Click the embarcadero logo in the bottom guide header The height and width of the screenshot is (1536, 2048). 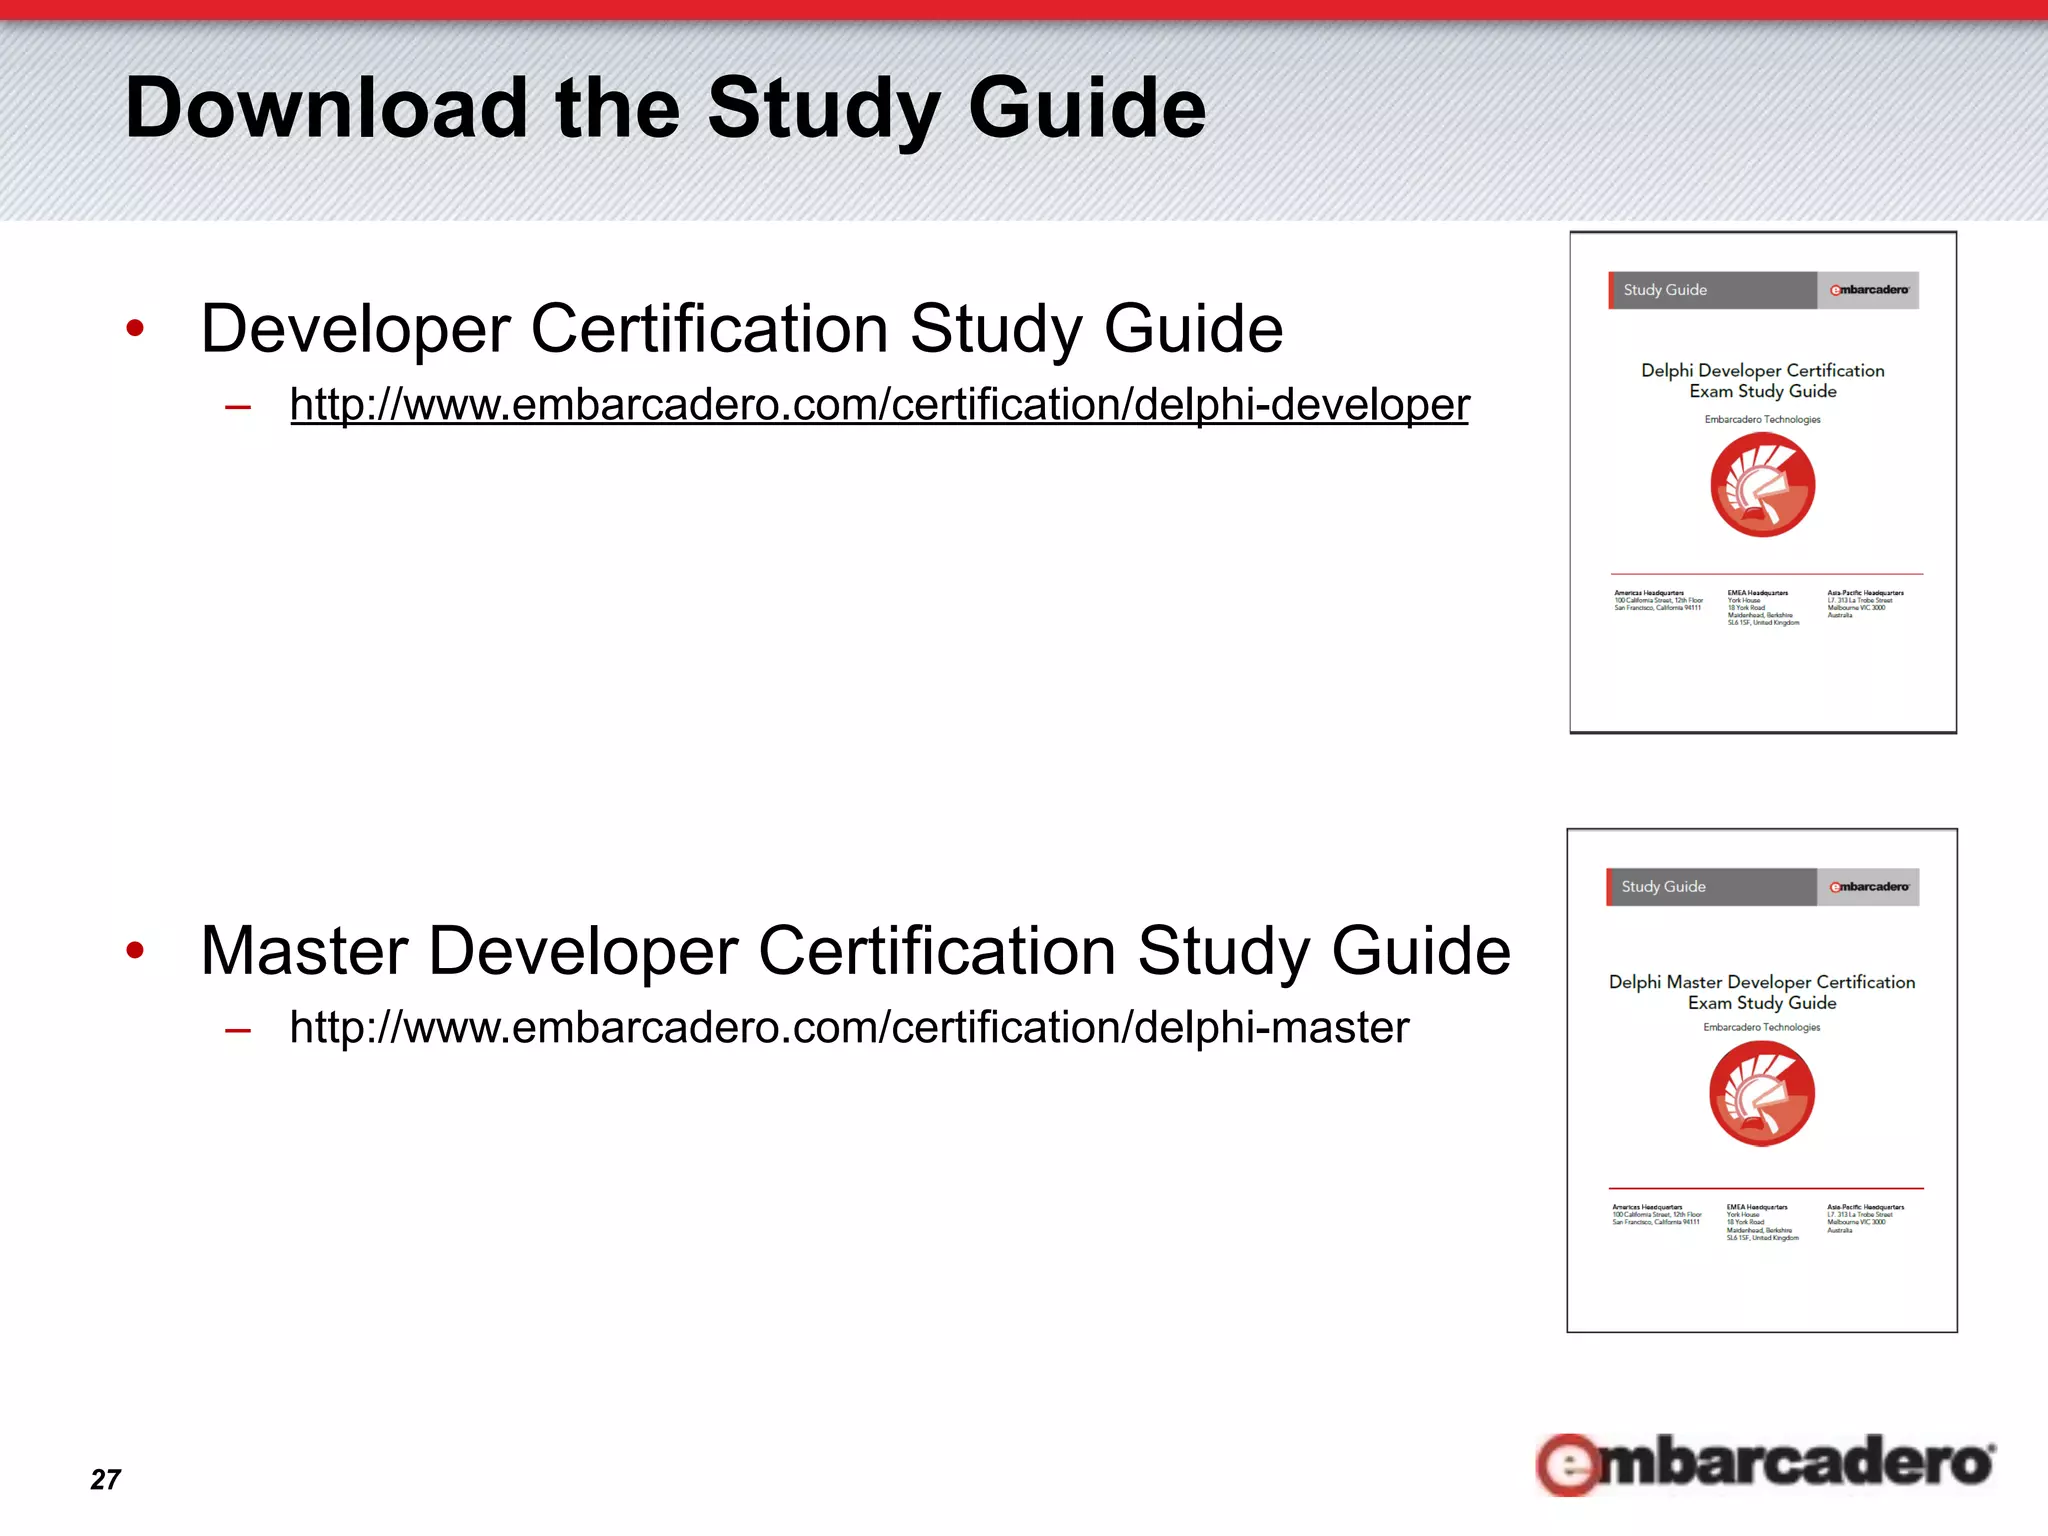tap(1868, 887)
